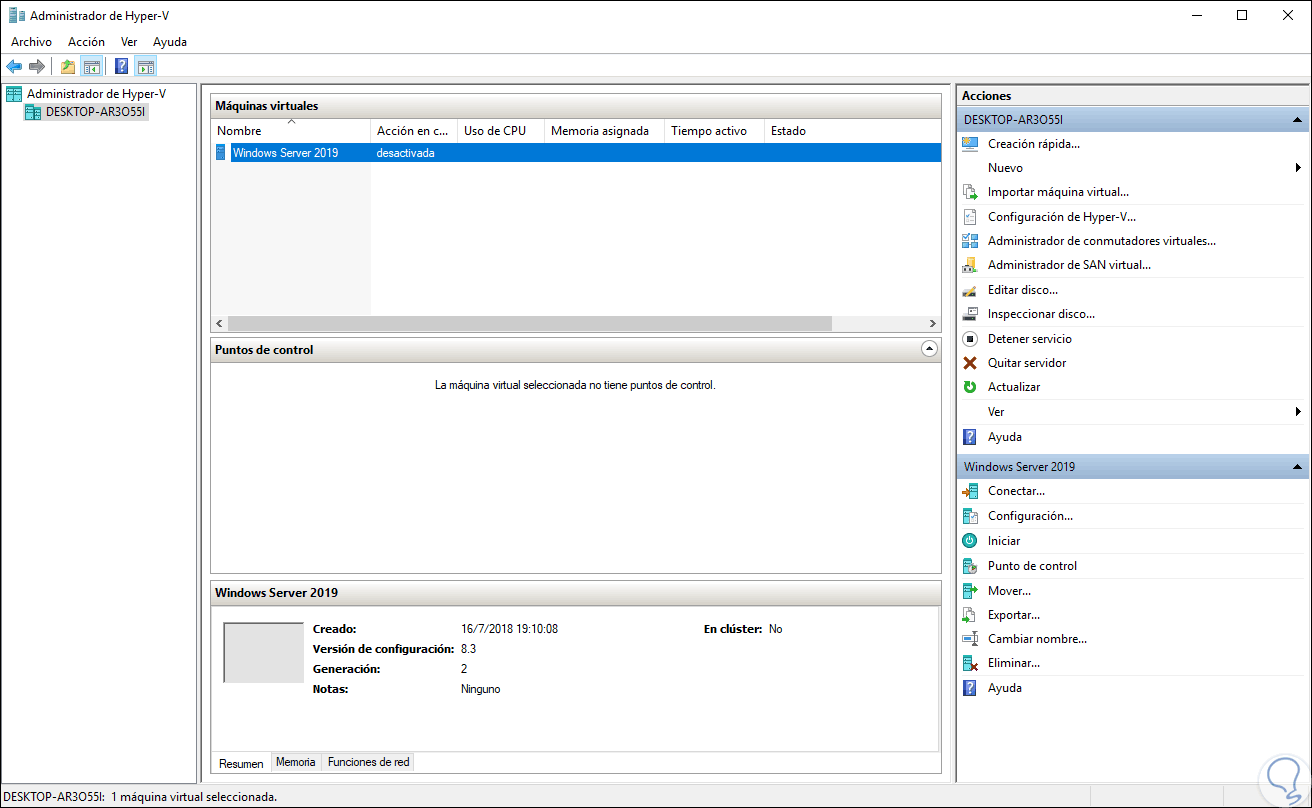Click the Forward arrow in the toolbar
The image size is (1312, 808).
pos(37,67)
